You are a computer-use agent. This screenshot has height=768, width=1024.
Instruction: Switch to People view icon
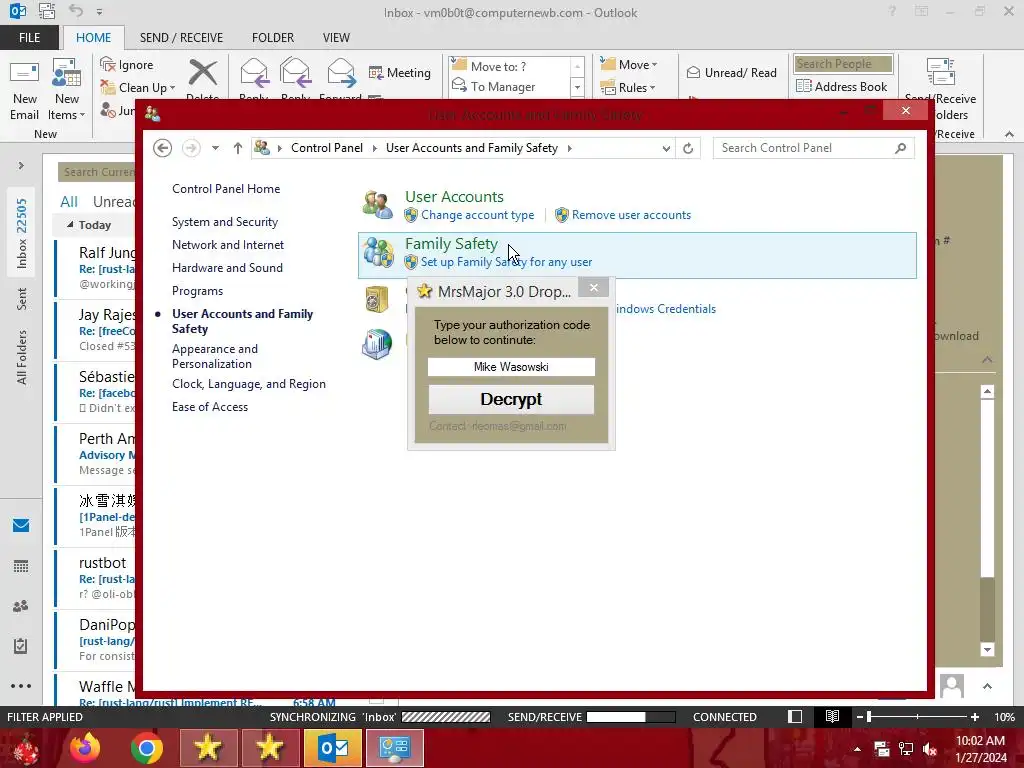click(x=21, y=606)
